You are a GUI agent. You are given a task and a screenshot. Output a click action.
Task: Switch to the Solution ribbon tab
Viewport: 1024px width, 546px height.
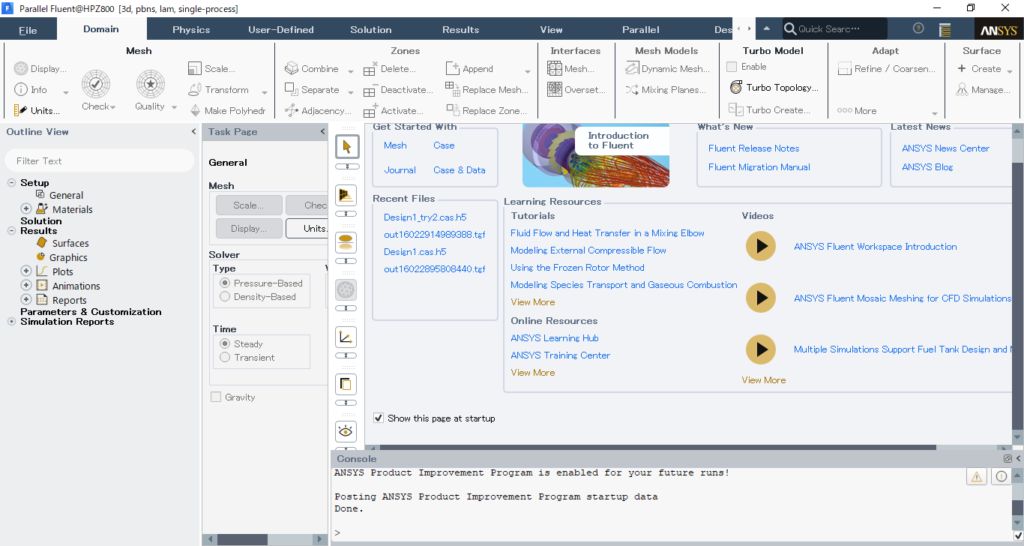point(370,29)
